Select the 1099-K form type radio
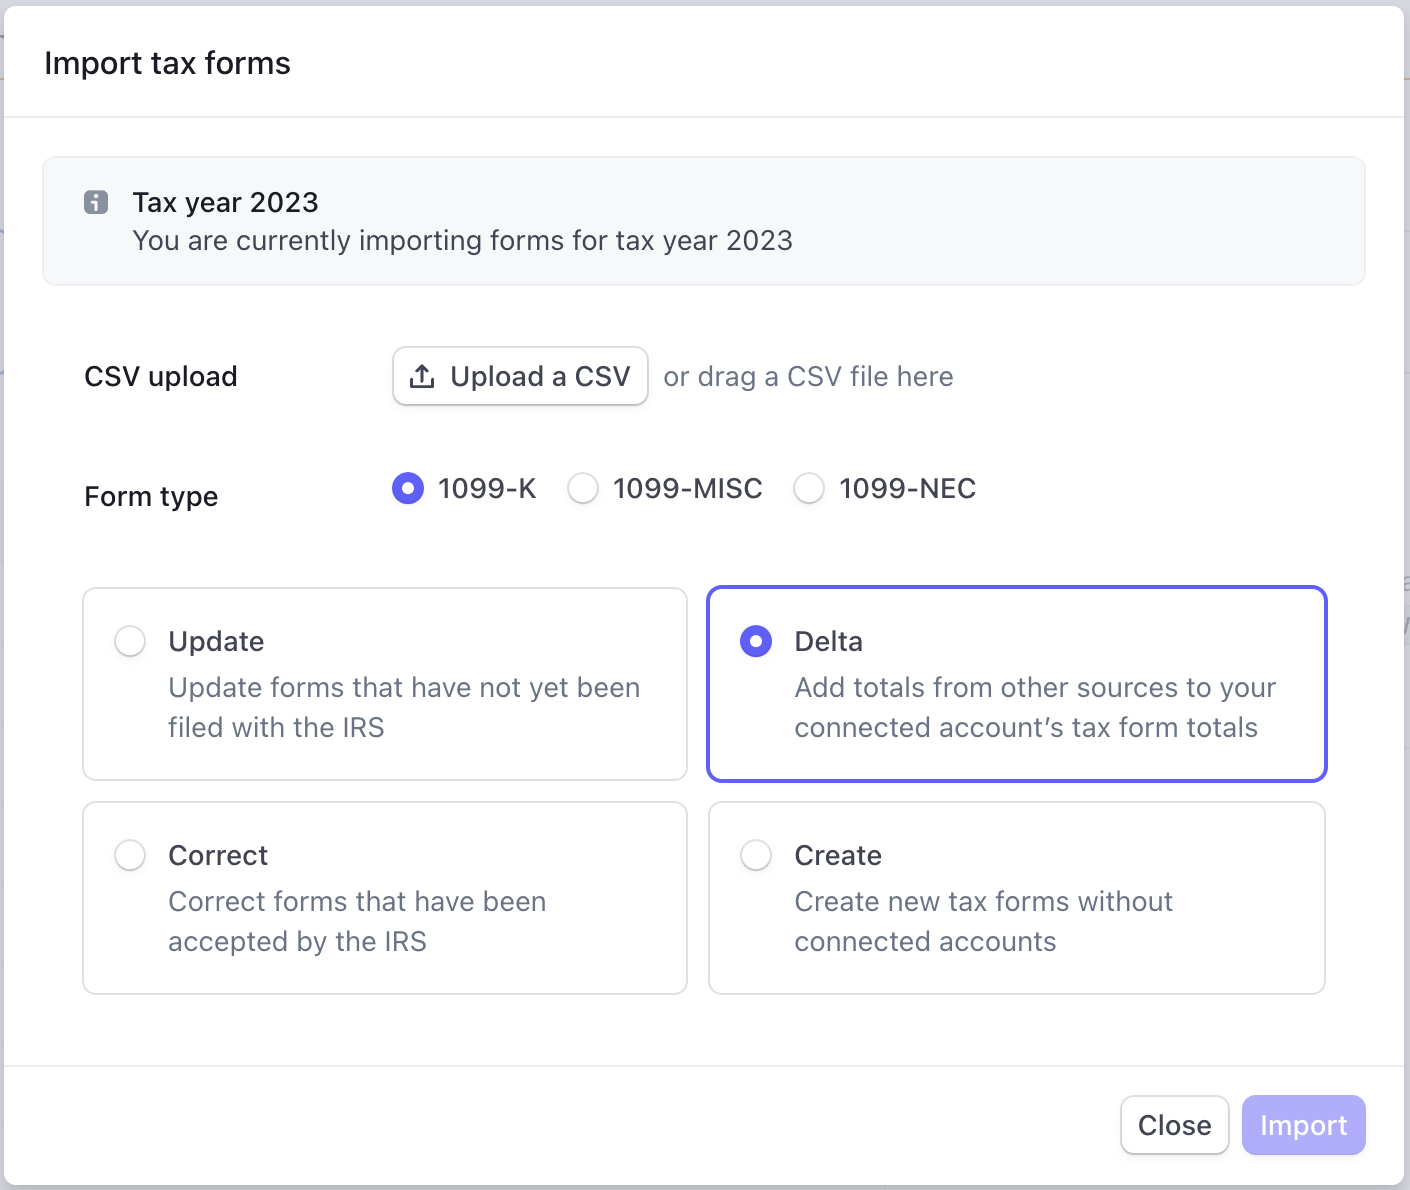The width and height of the screenshot is (1410, 1190). point(408,488)
